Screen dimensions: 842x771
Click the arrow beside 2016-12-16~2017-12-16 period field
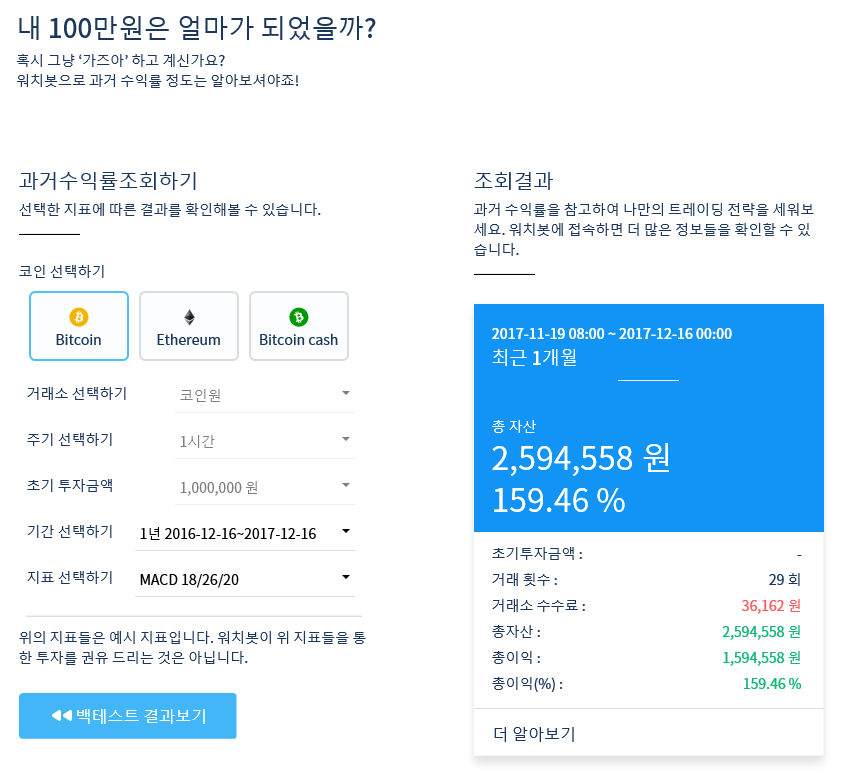point(346,531)
